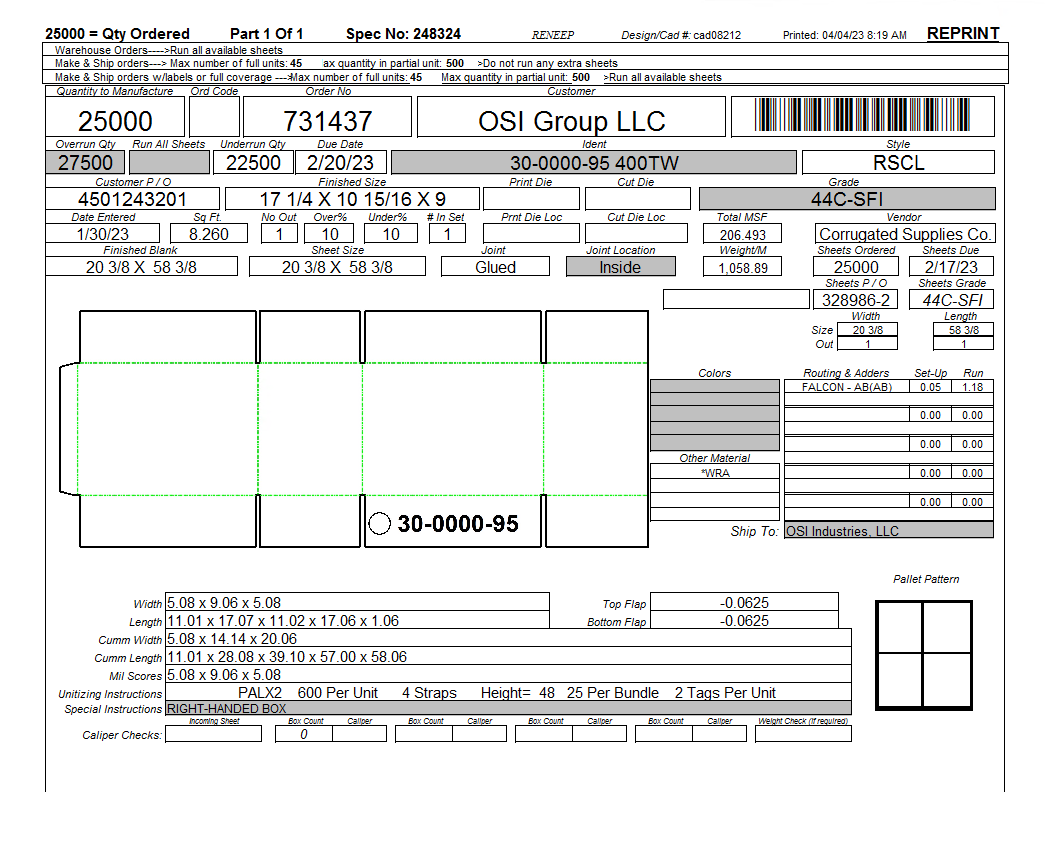Click the Mil Scores row 5.08 x 9.06 x 5.08
Viewport: 1060px width, 854px height.
(508, 675)
